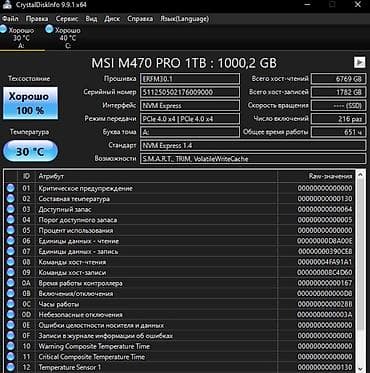Select the Составная температура row
The height and width of the screenshot is (373, 370).
pyautogui.click(x=179, y=199)
